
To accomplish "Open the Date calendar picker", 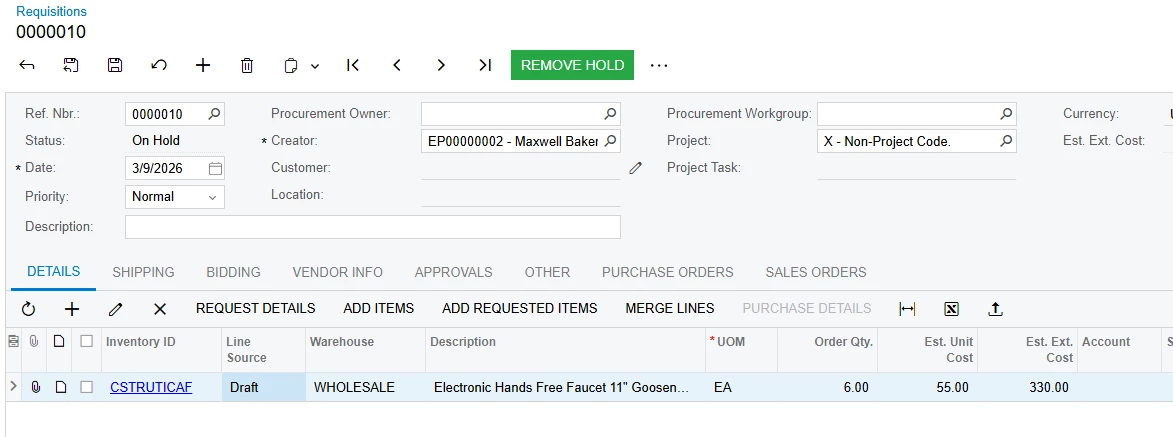I will (215, 168).
